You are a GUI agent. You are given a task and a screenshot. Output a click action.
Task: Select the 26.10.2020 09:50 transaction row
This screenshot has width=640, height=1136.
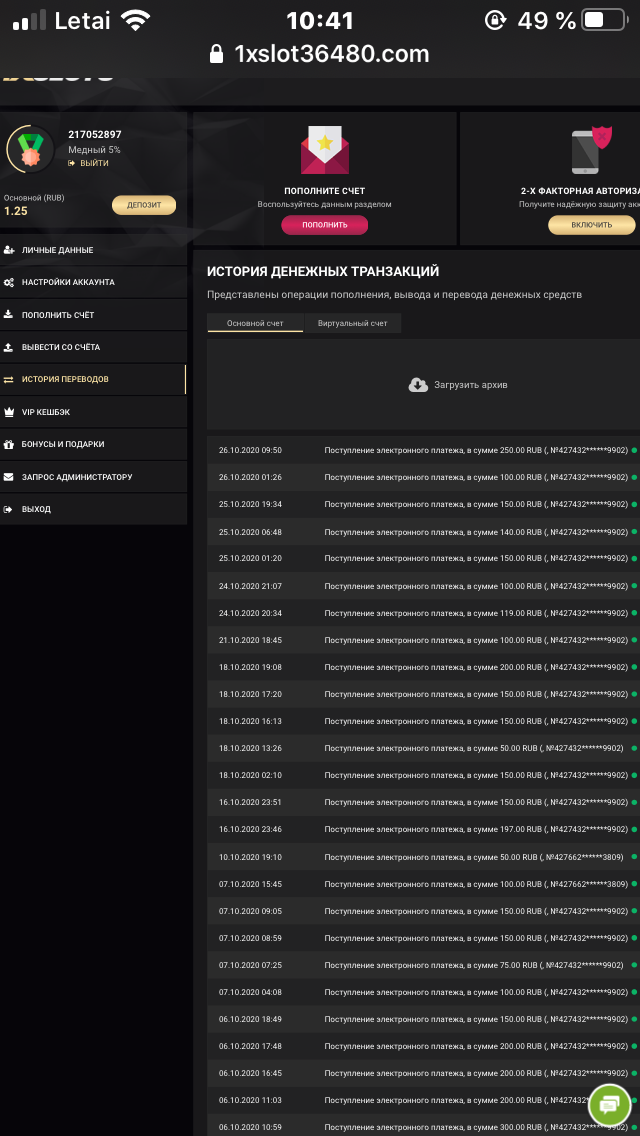point(420,450)
